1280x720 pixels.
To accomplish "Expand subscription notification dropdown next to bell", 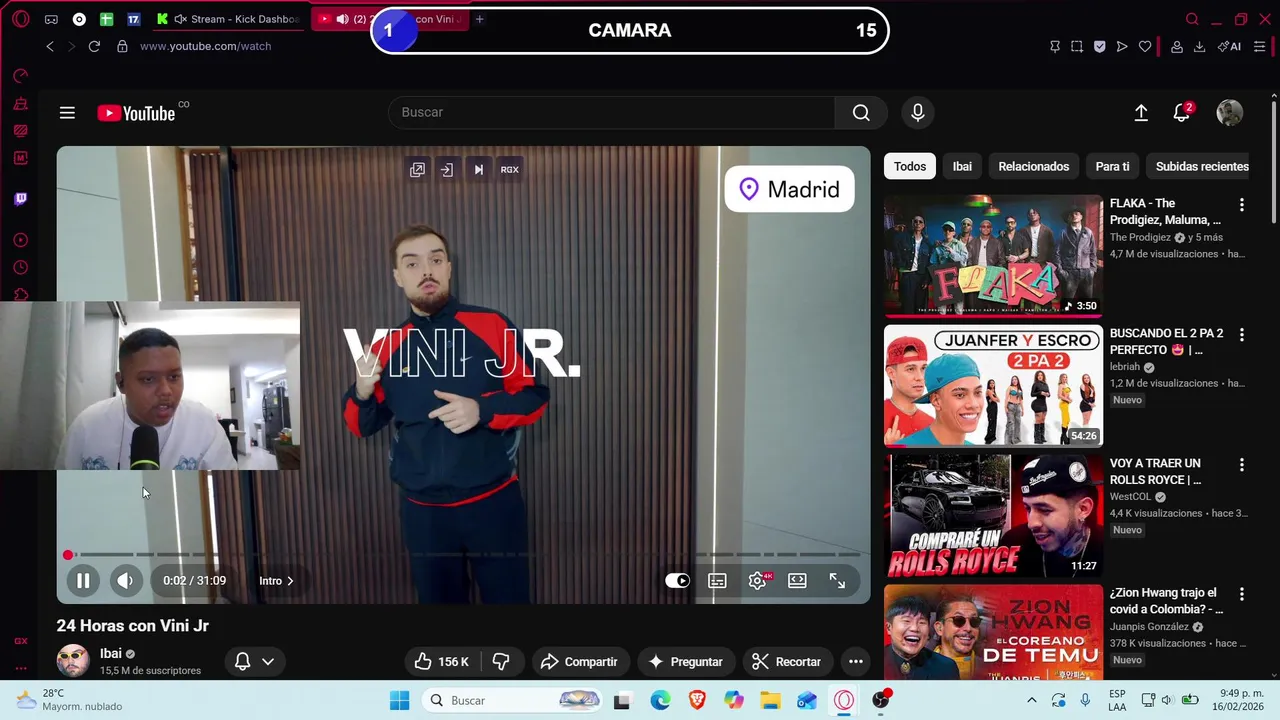I will click(268, 661).
